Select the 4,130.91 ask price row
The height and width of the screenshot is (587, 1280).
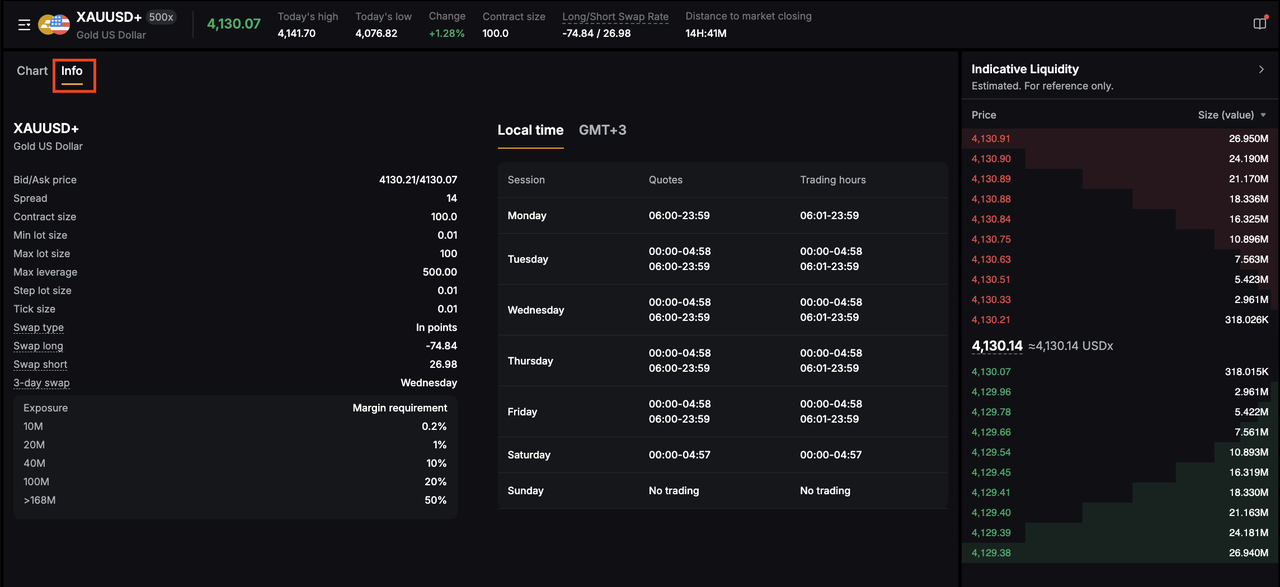[x=1120, y=139]
